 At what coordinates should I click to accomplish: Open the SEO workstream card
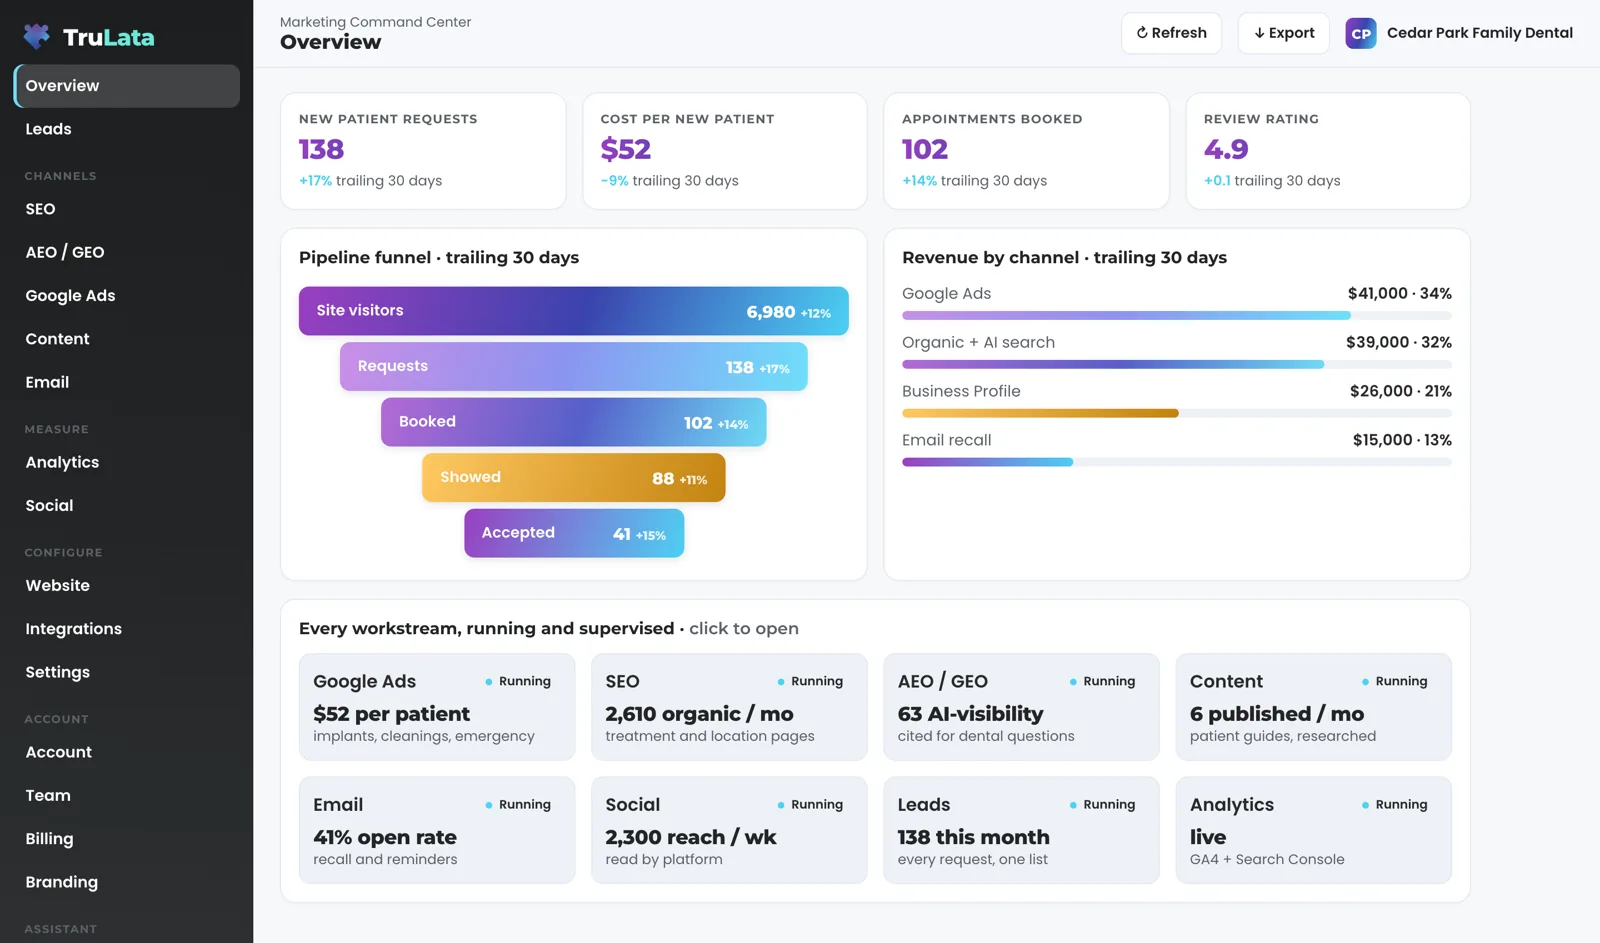[x=729, y=707]
